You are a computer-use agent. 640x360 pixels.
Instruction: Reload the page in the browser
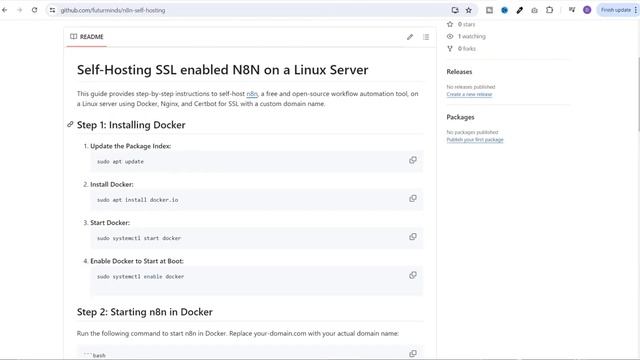34,10
